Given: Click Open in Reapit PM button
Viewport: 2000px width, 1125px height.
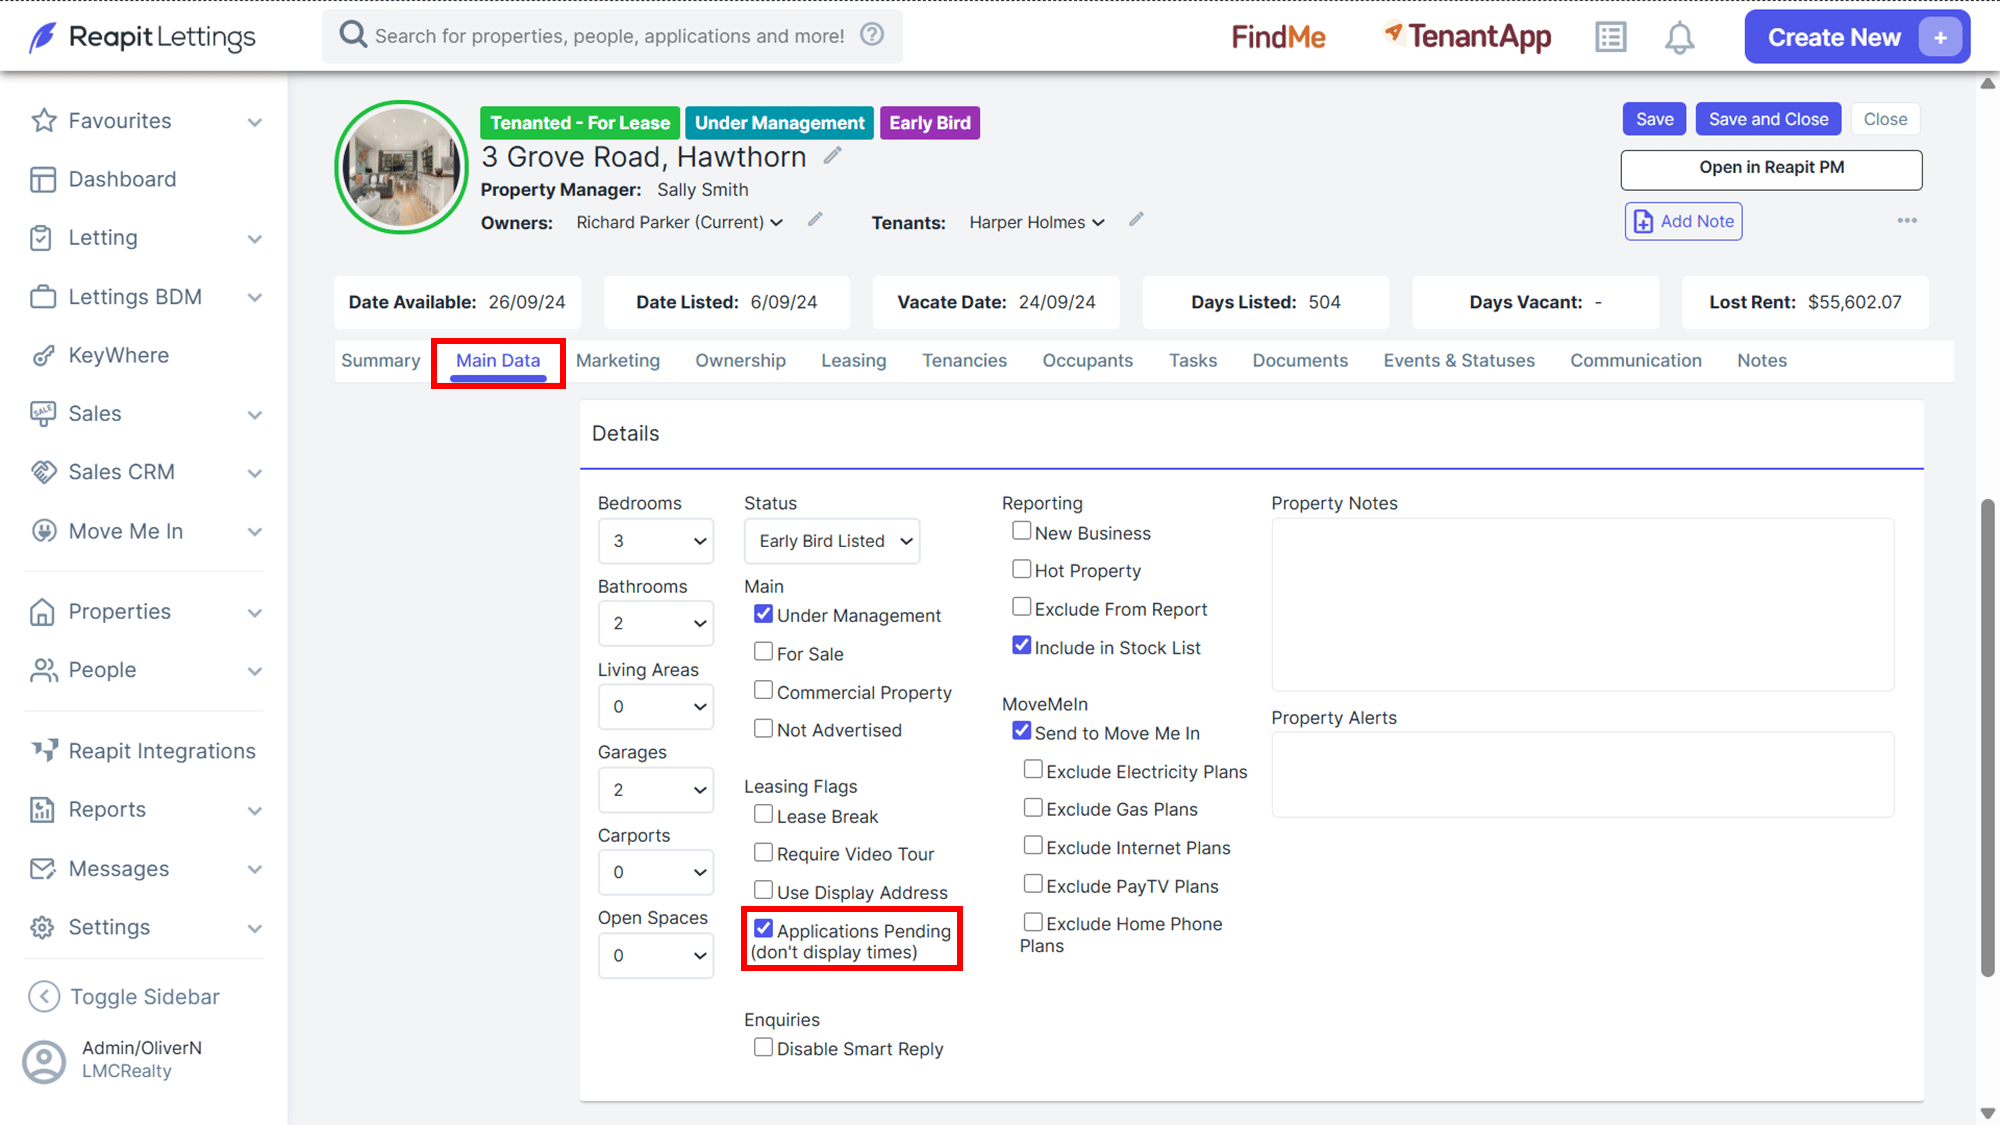Looking at the screenshot, I should pyautogui.click(x=1771, y=168).
